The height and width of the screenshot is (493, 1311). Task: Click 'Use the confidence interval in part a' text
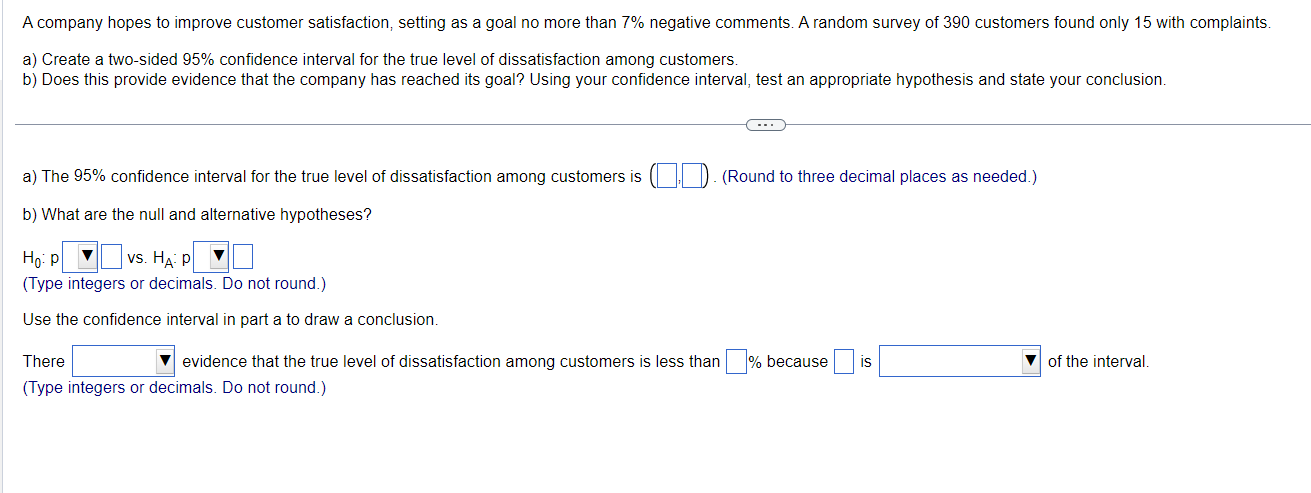[230, 320]
